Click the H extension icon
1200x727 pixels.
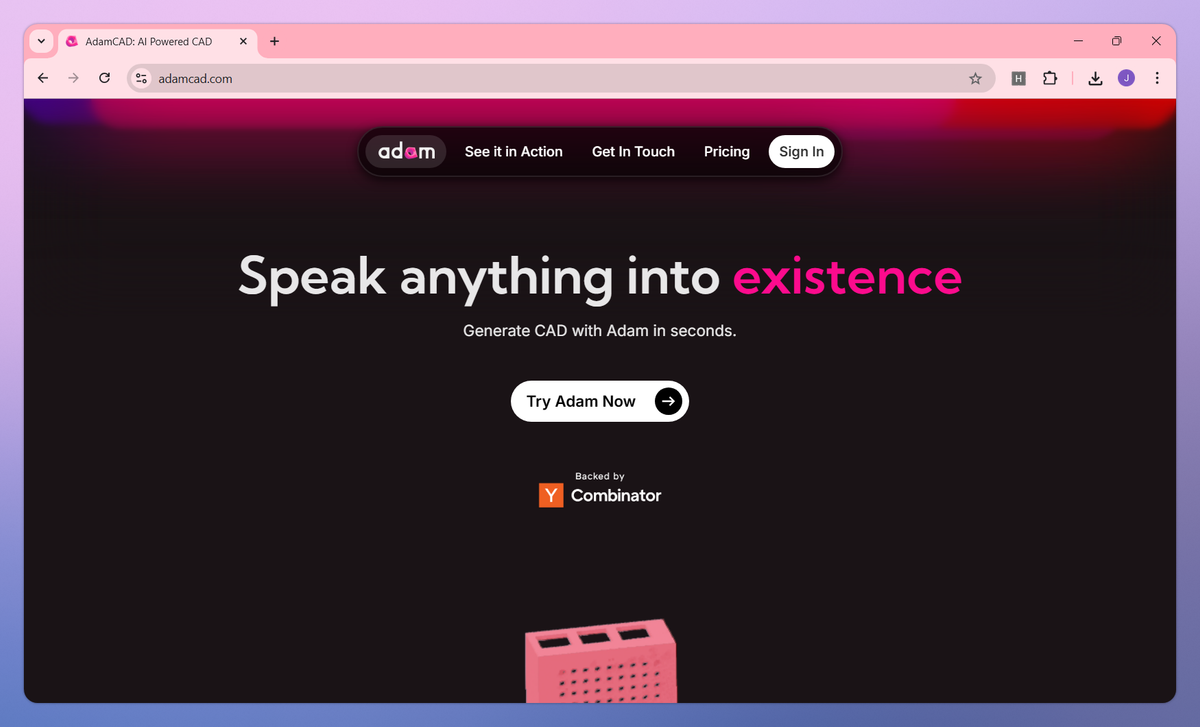(1019, 78)
